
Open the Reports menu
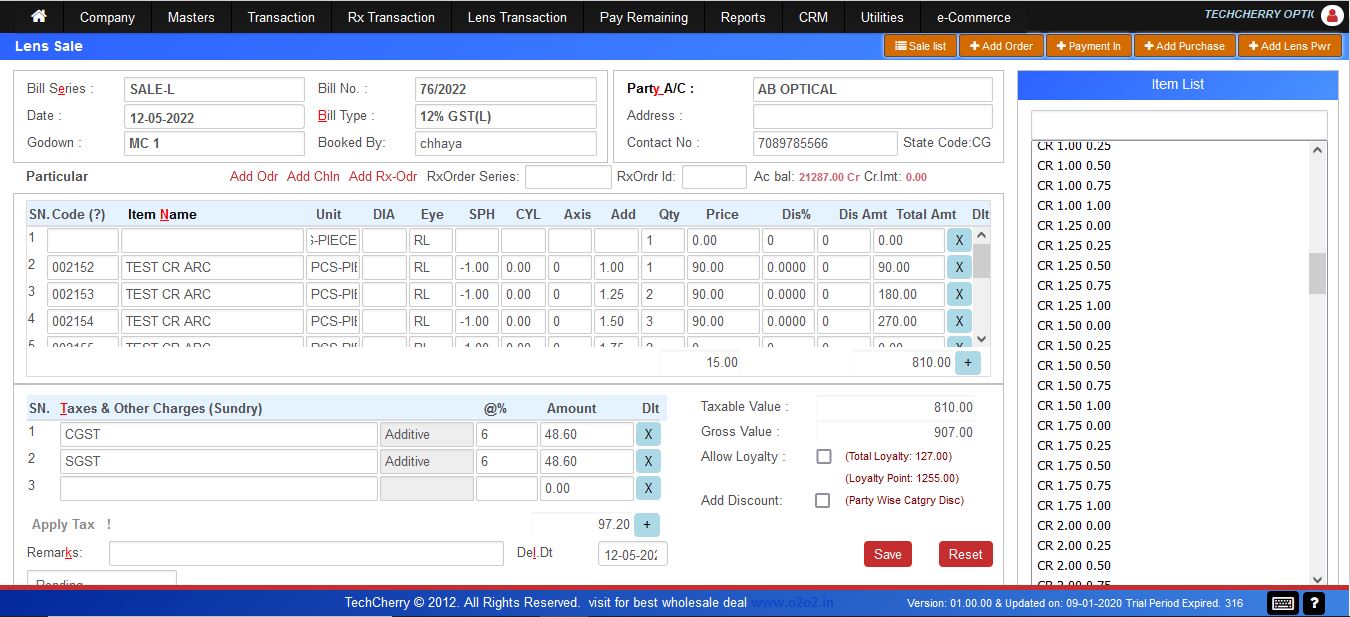tap(743, 17)
